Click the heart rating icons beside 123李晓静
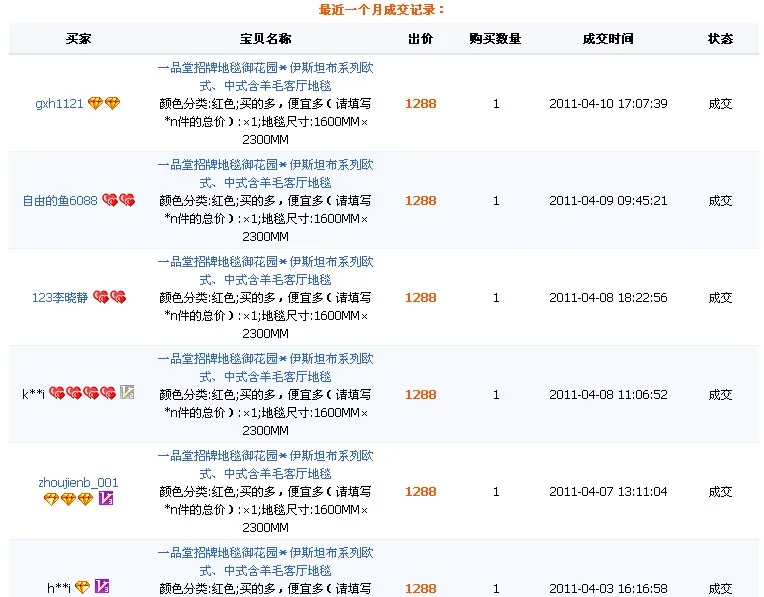Image resolution: width=764 pixels, height=597 pixels. coord(110,297)
